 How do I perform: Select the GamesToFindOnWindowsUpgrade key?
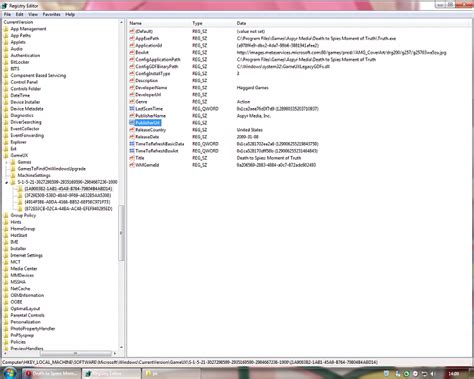tap(52, 169)
